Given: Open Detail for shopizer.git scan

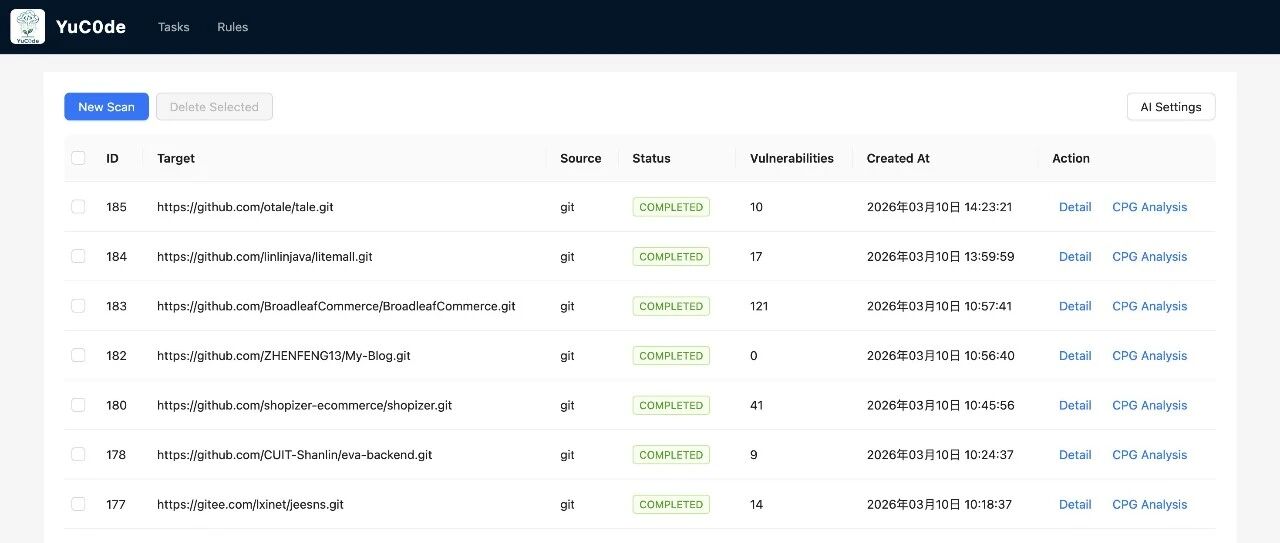Looking at the screenshot, I should coord(1075,405).
